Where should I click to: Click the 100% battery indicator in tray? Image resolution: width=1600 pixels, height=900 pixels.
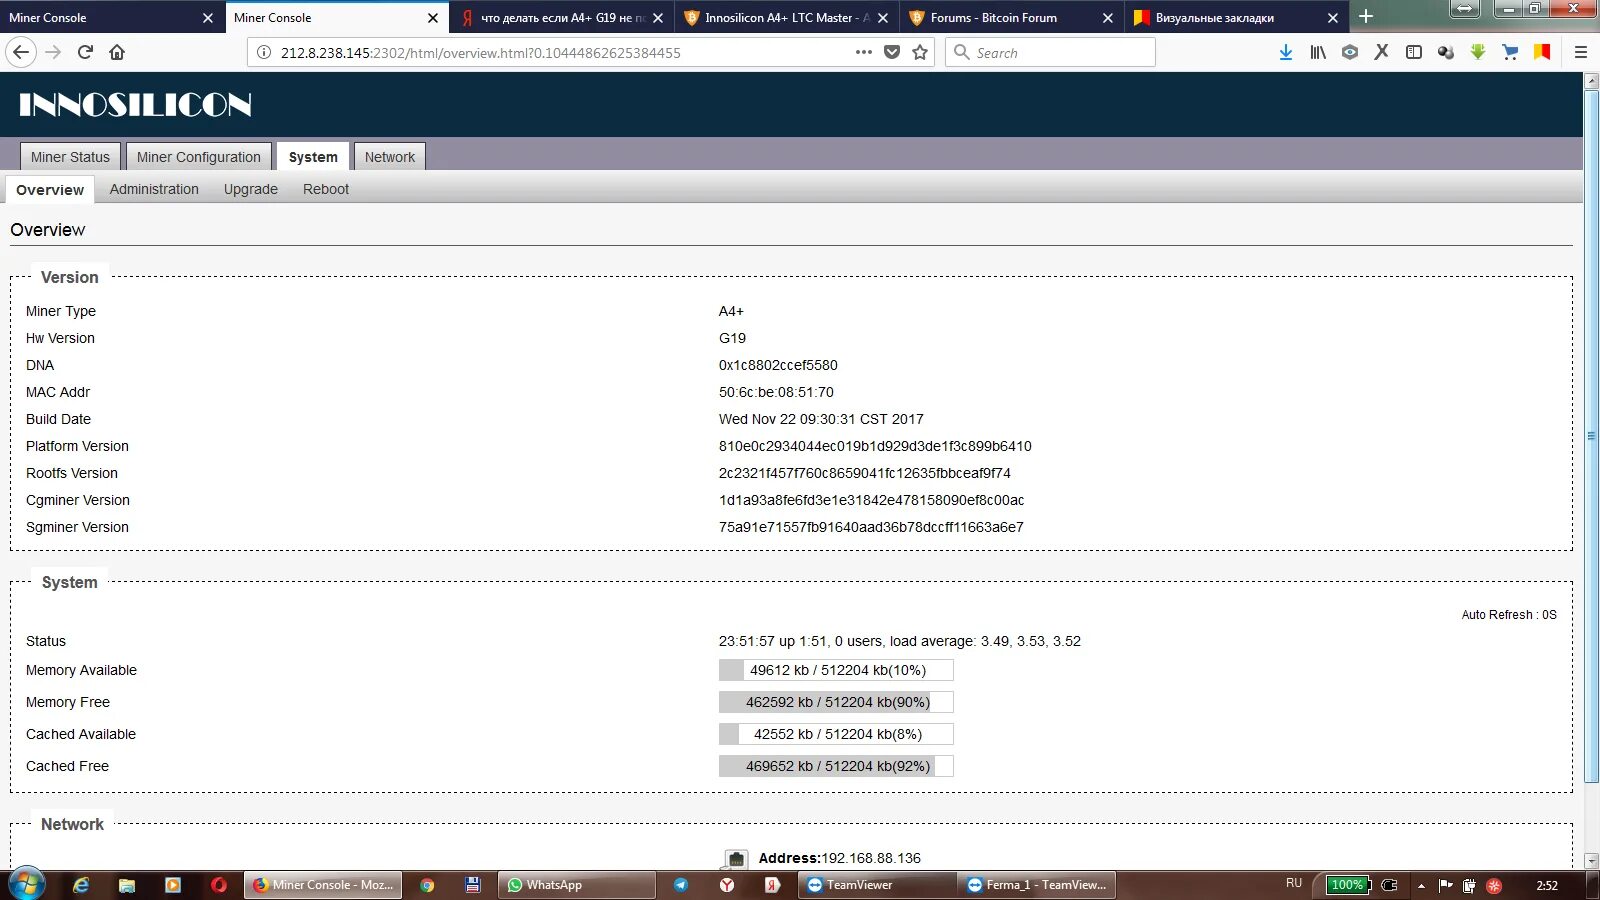point(1349,885)
